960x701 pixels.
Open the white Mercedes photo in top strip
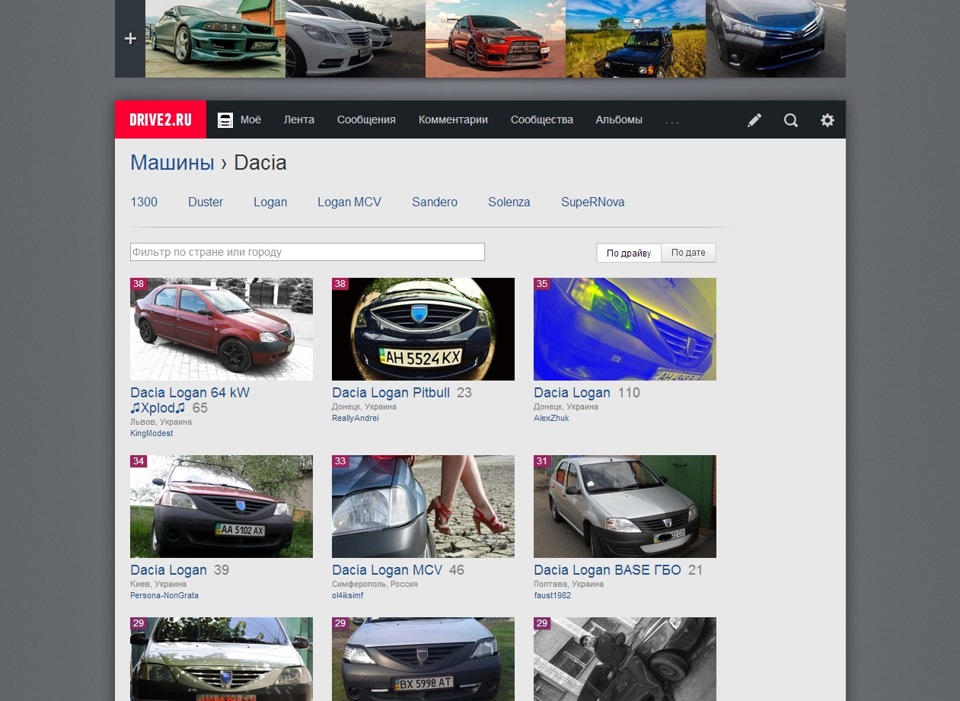pos(356,39)
